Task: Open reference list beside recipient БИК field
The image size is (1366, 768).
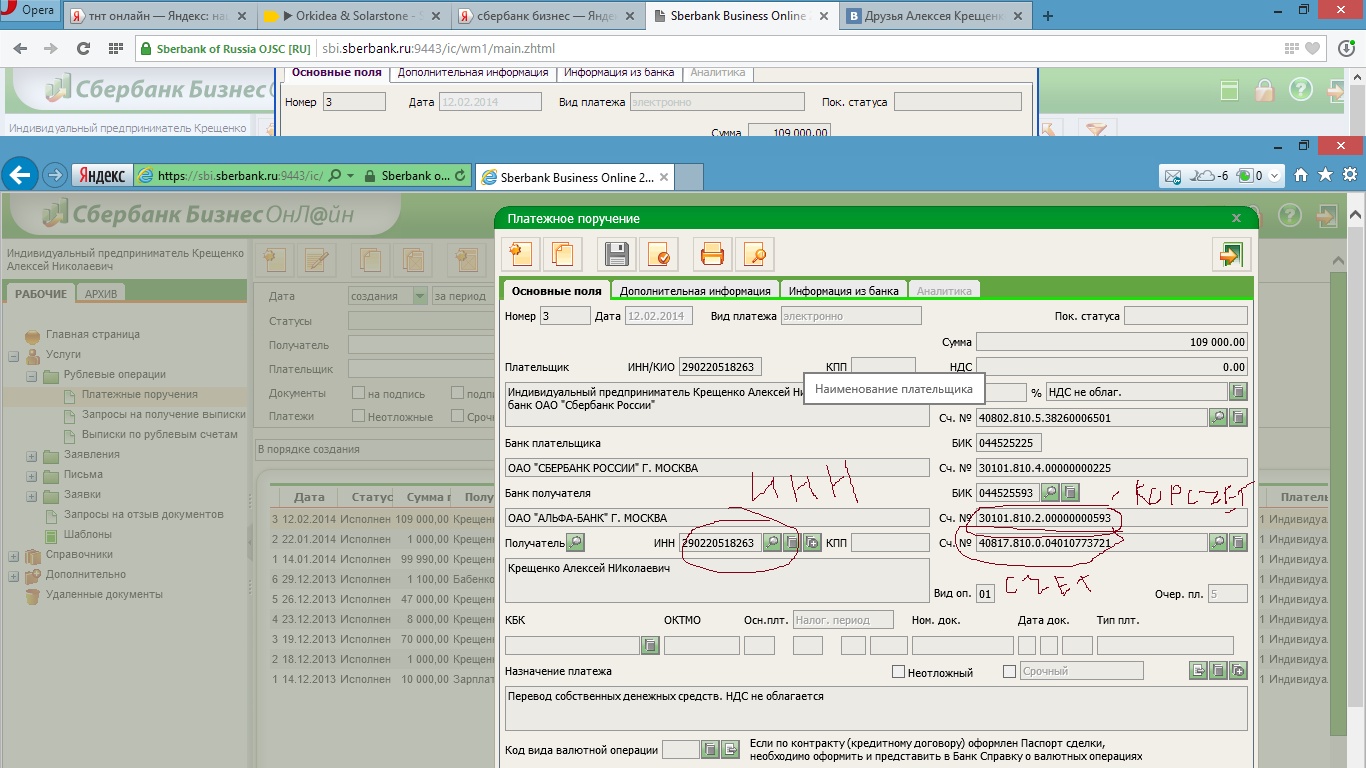Action: [x=1070, y=492]
